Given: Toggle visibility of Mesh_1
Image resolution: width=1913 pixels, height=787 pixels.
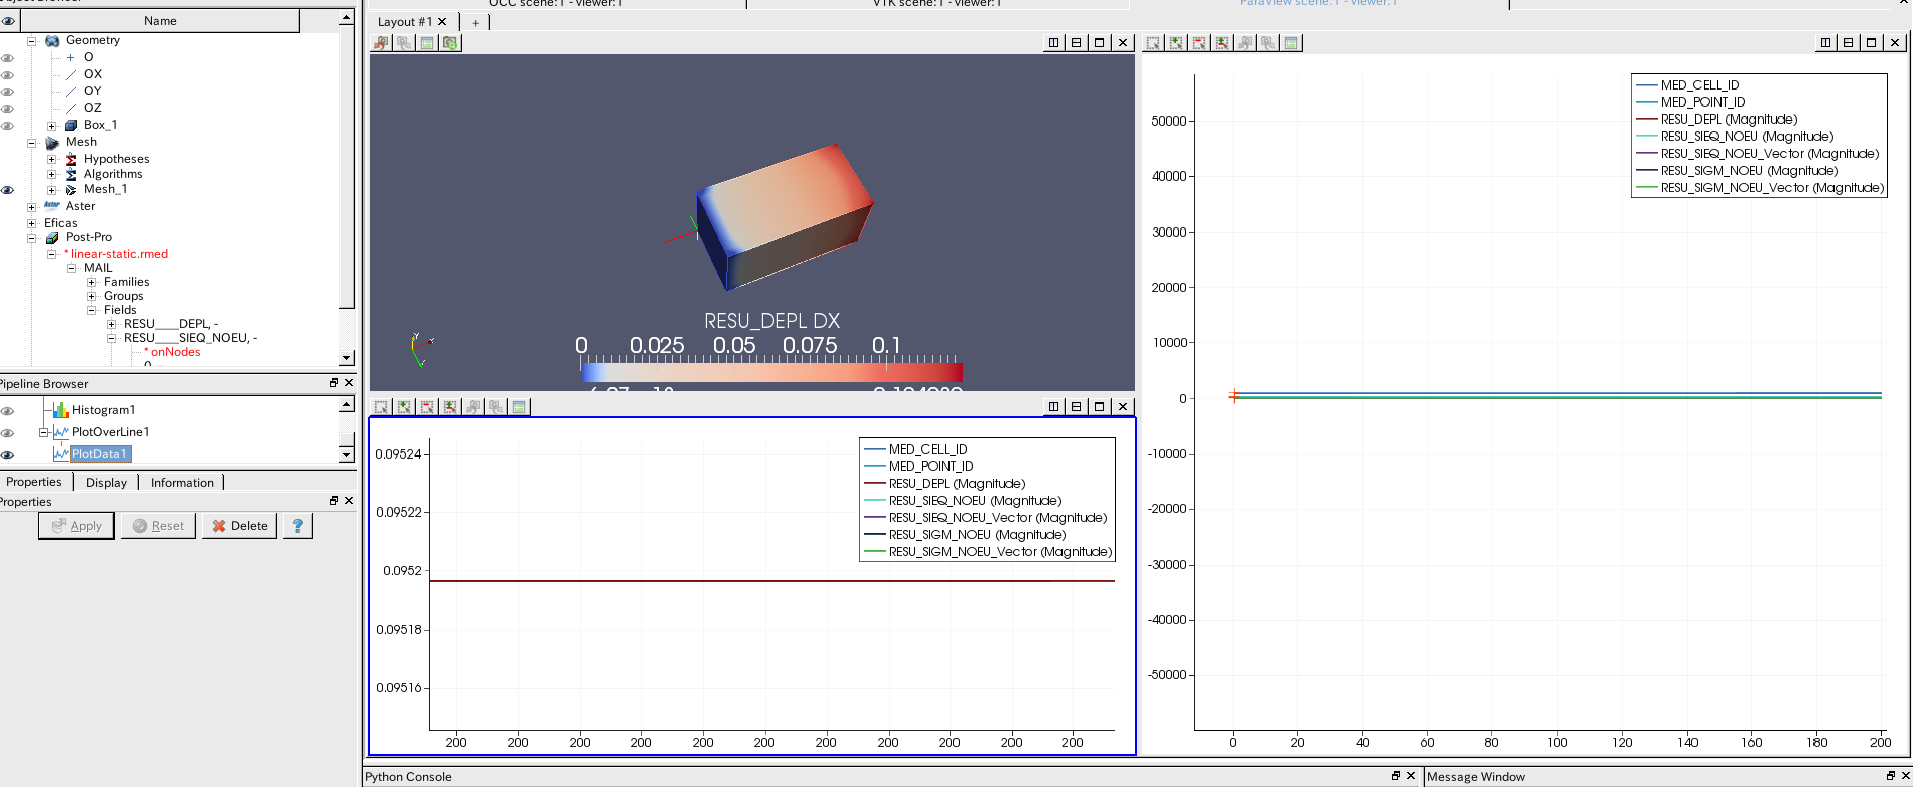Looking at the screenshot, I should 8,190.
